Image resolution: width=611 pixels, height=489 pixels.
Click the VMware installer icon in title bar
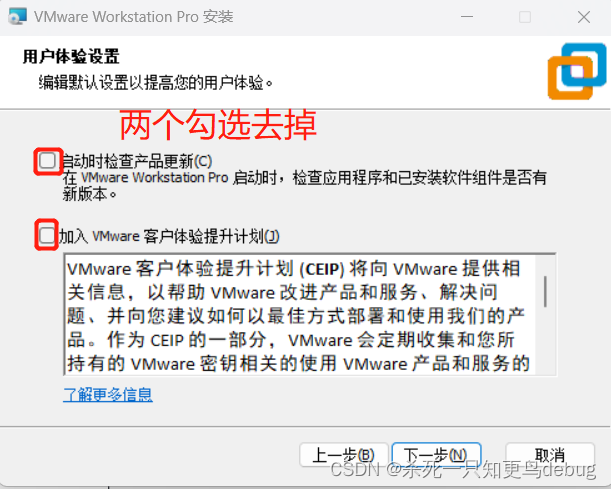pyautogui.click(x=18, y=17)
